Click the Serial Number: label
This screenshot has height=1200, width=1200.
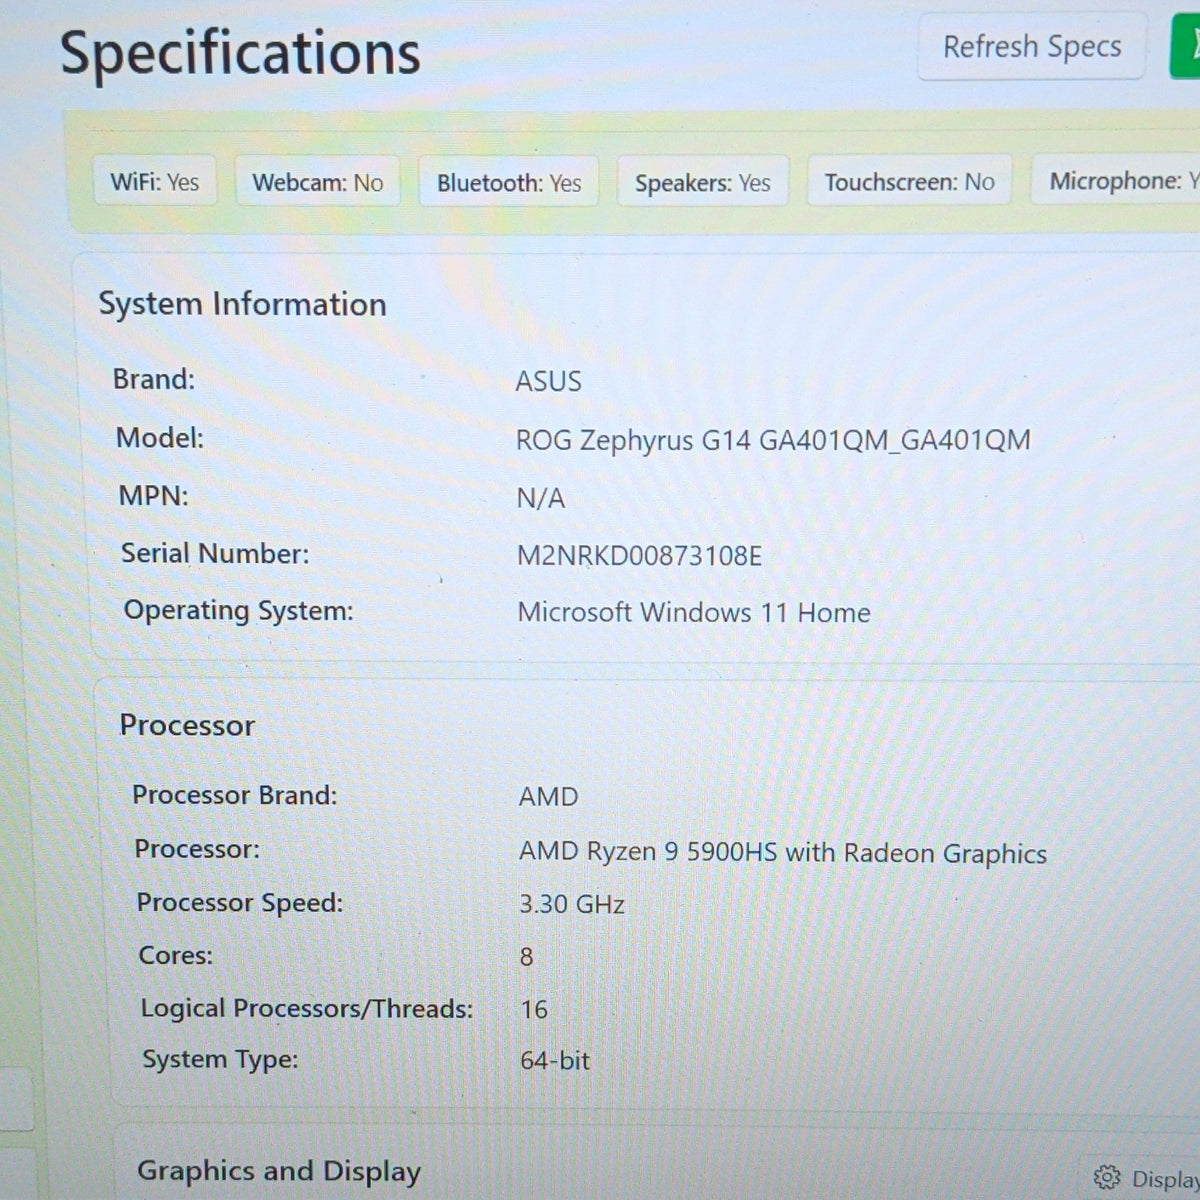tap(215, 553)
